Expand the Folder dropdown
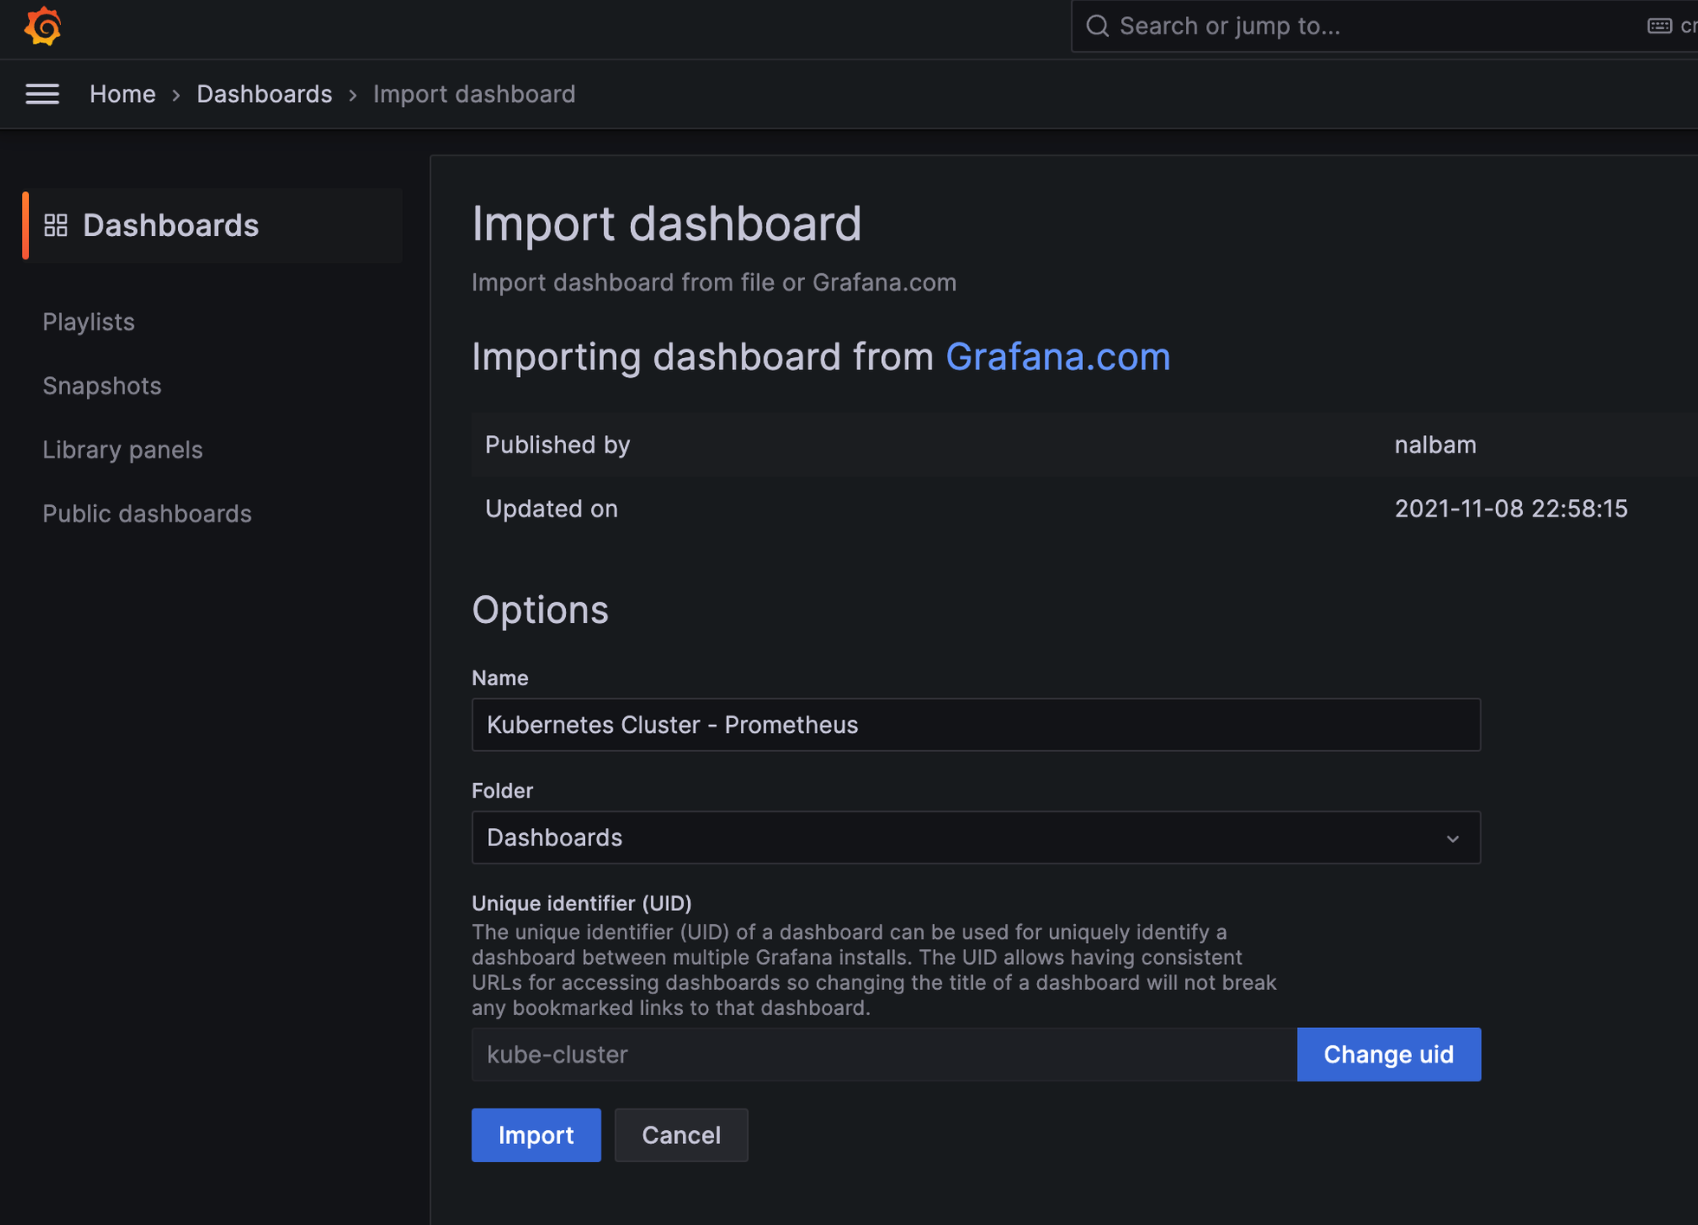Image resolution: width=1698 pixels, height=1225 pixels. coord(976,838)
